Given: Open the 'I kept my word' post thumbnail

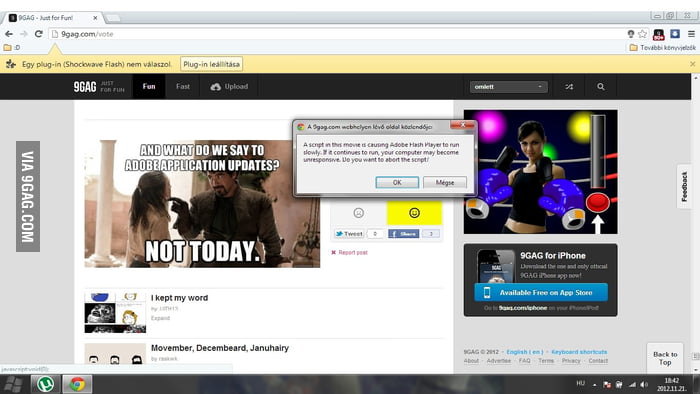Looking at the screenshot, I should coord(115,313).
